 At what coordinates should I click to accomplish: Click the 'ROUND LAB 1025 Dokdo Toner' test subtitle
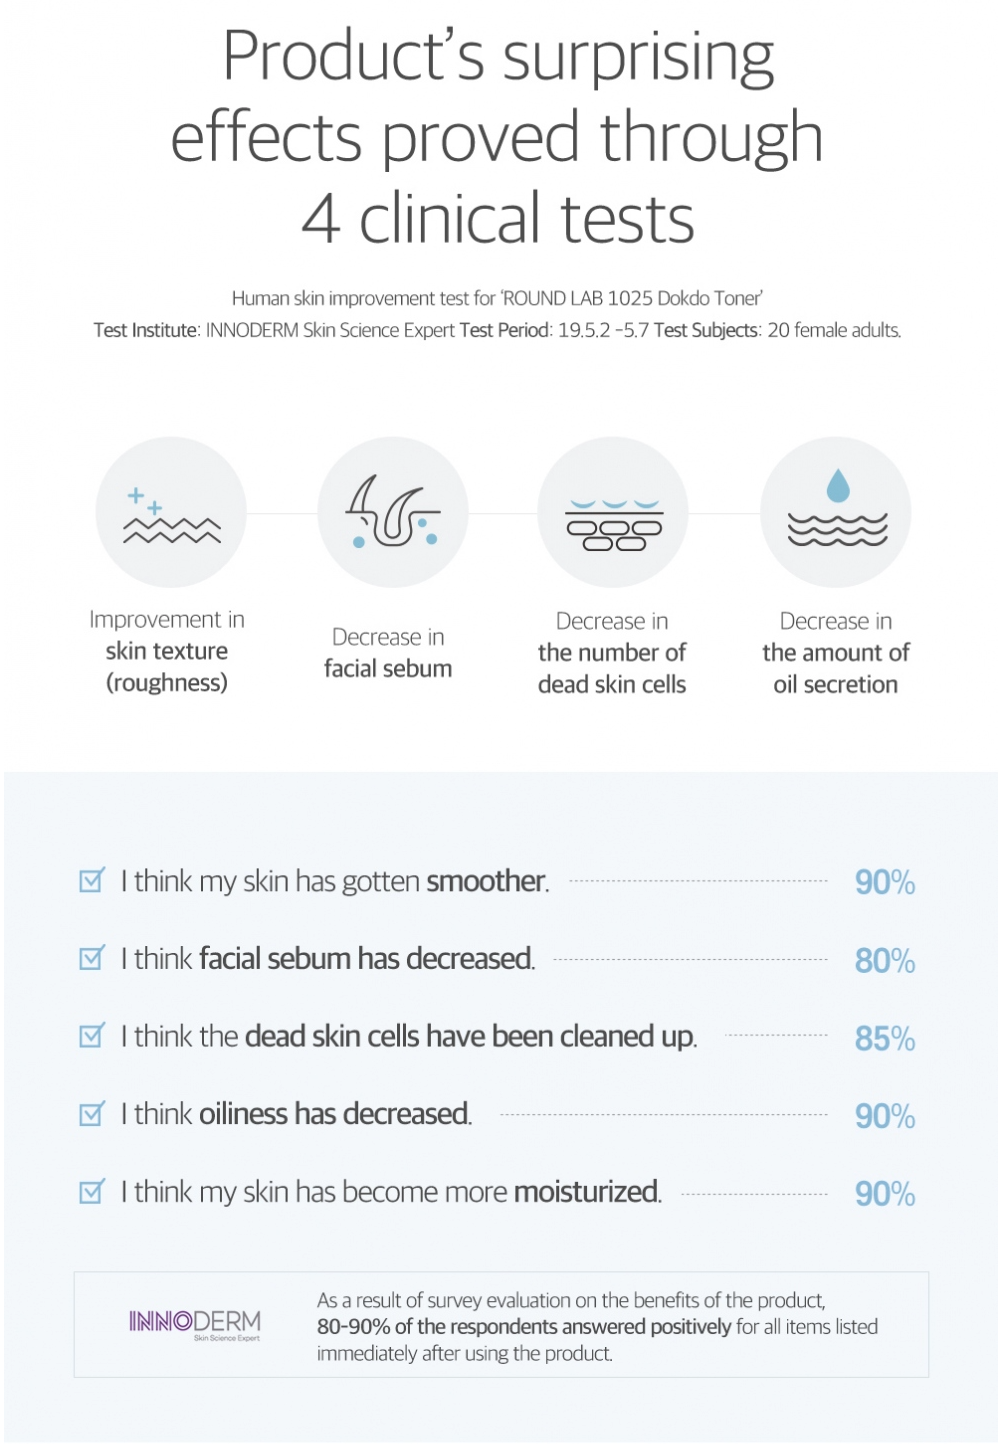pyautogui.click(x=498, y=298)
